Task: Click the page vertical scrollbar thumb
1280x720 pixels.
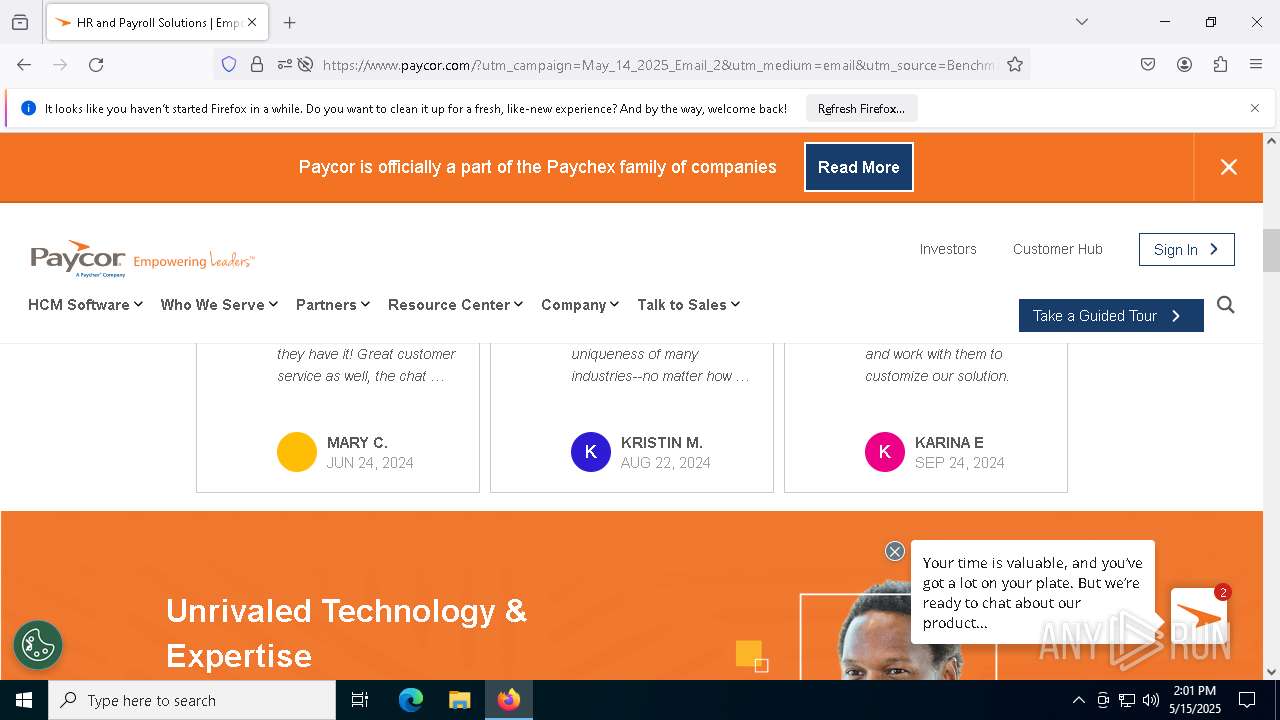Action: click(1271, 250)
